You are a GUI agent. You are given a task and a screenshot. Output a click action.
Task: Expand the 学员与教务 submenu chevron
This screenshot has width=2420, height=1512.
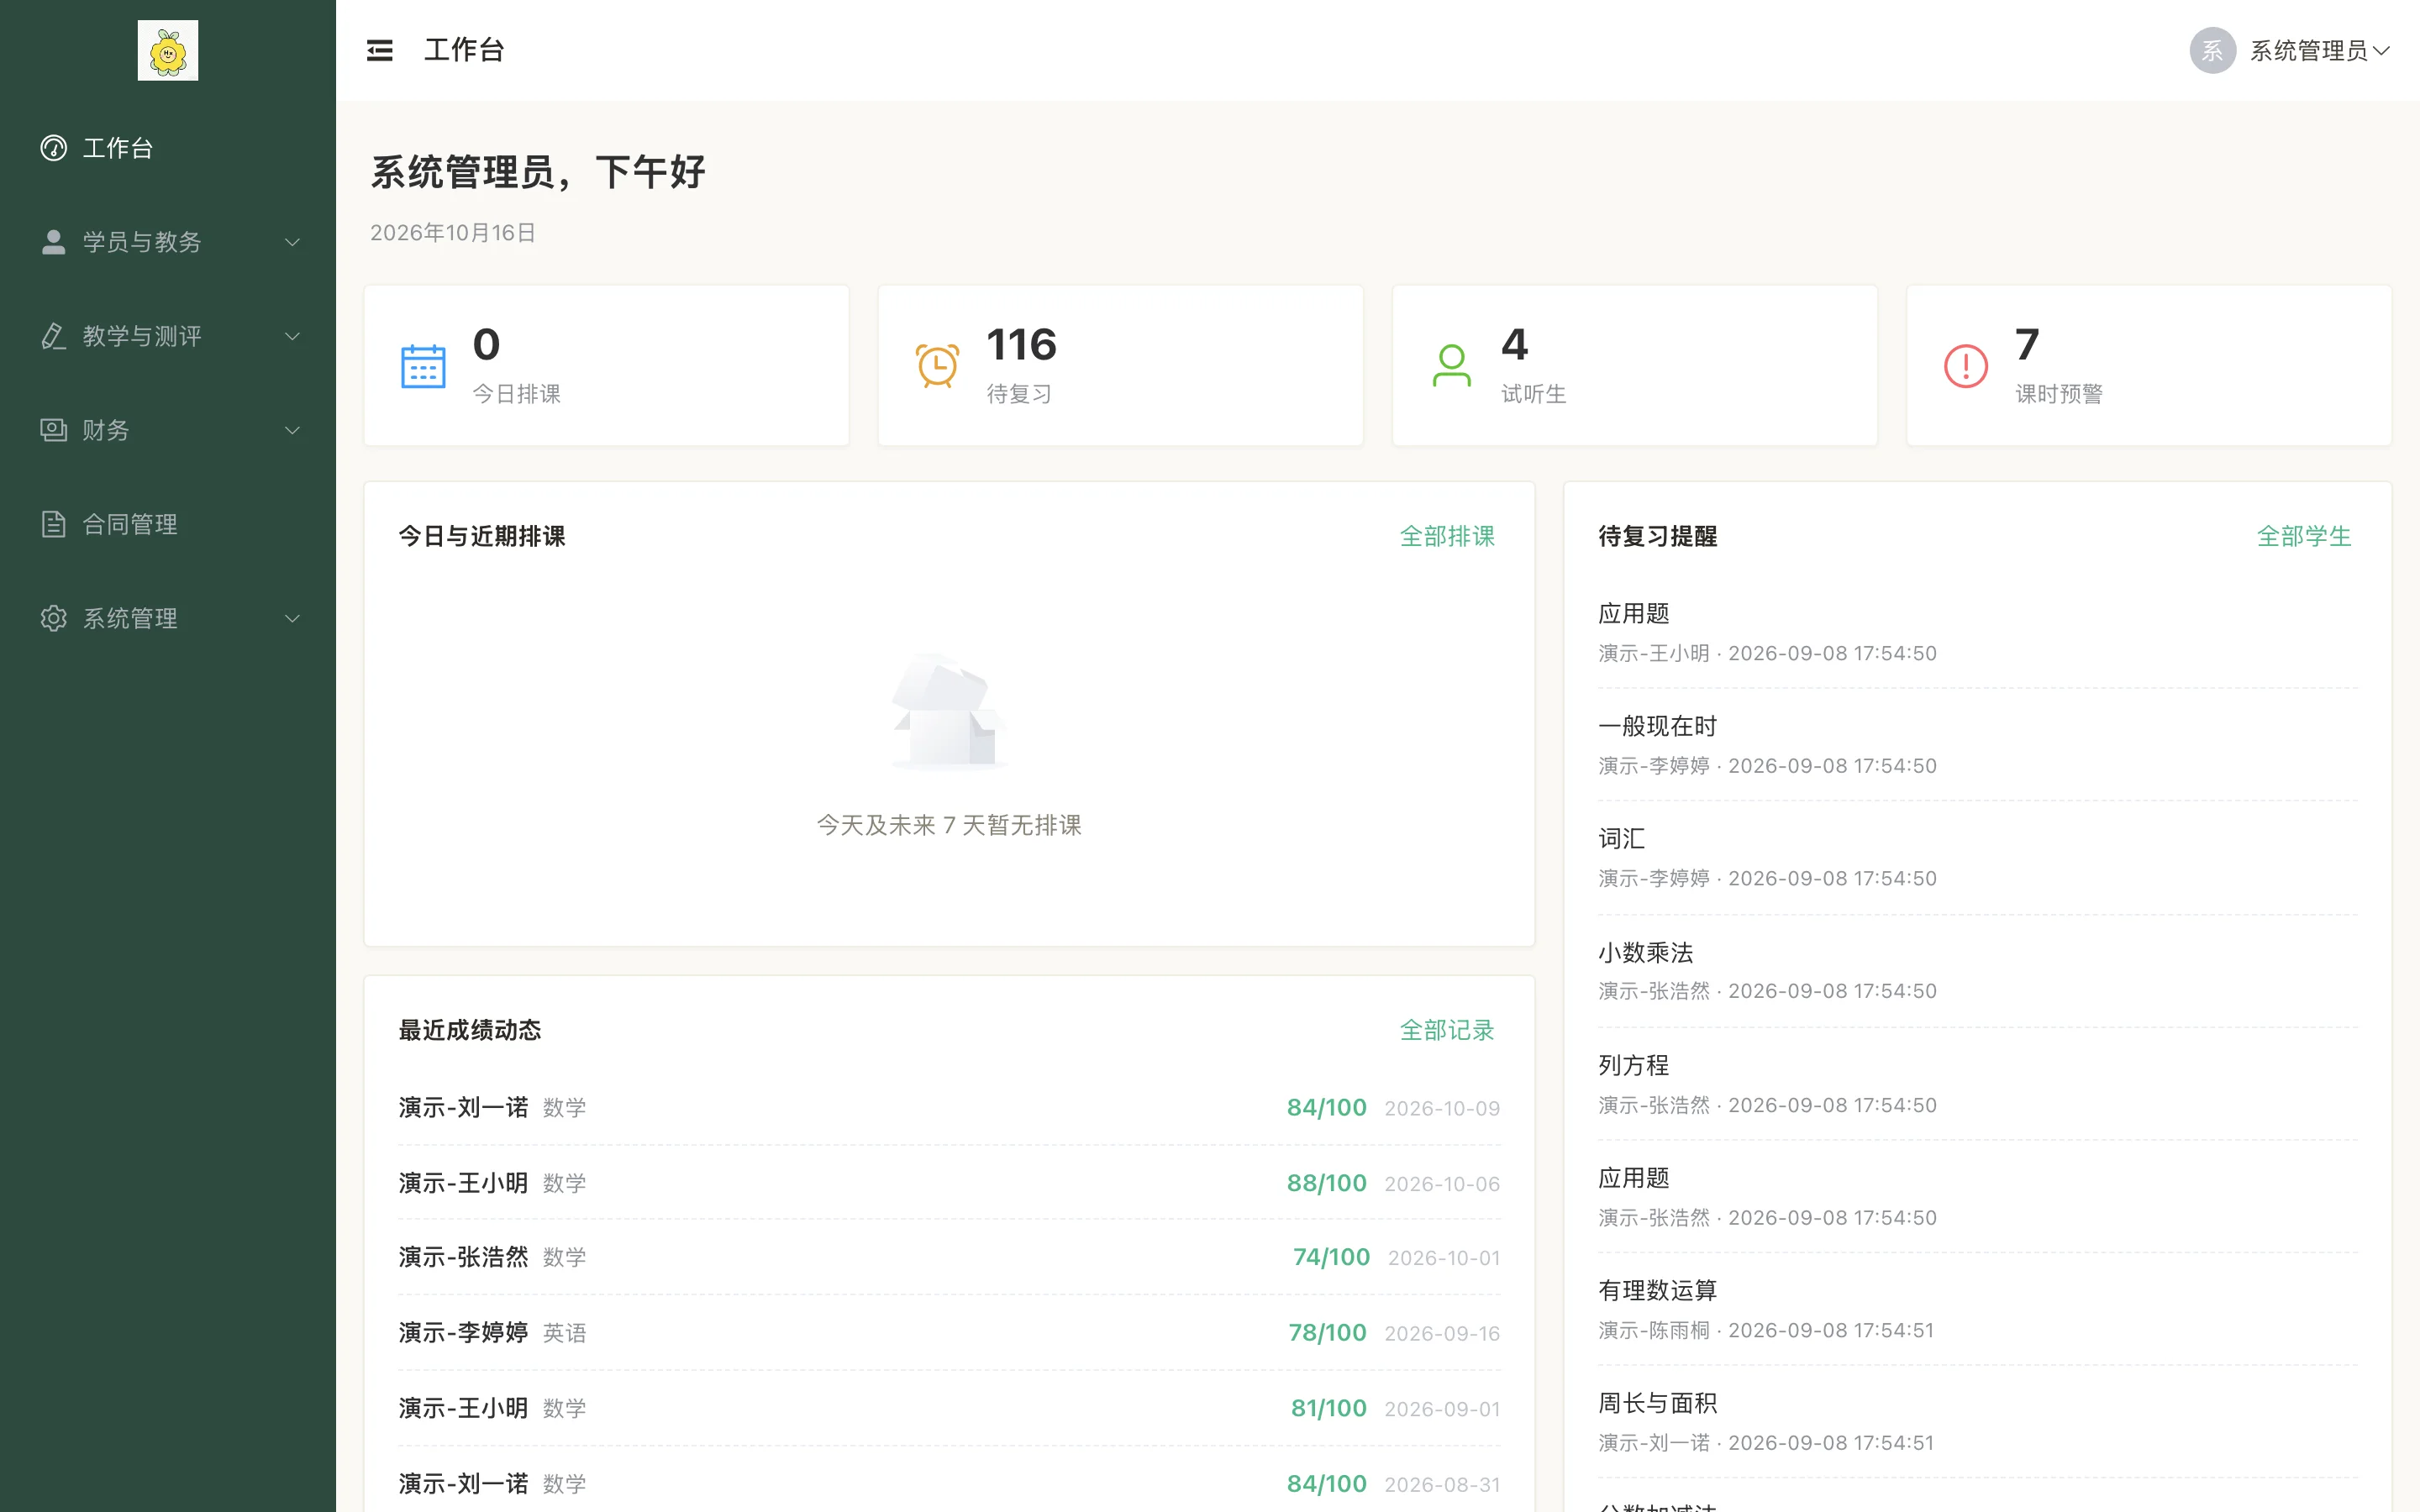293,242
